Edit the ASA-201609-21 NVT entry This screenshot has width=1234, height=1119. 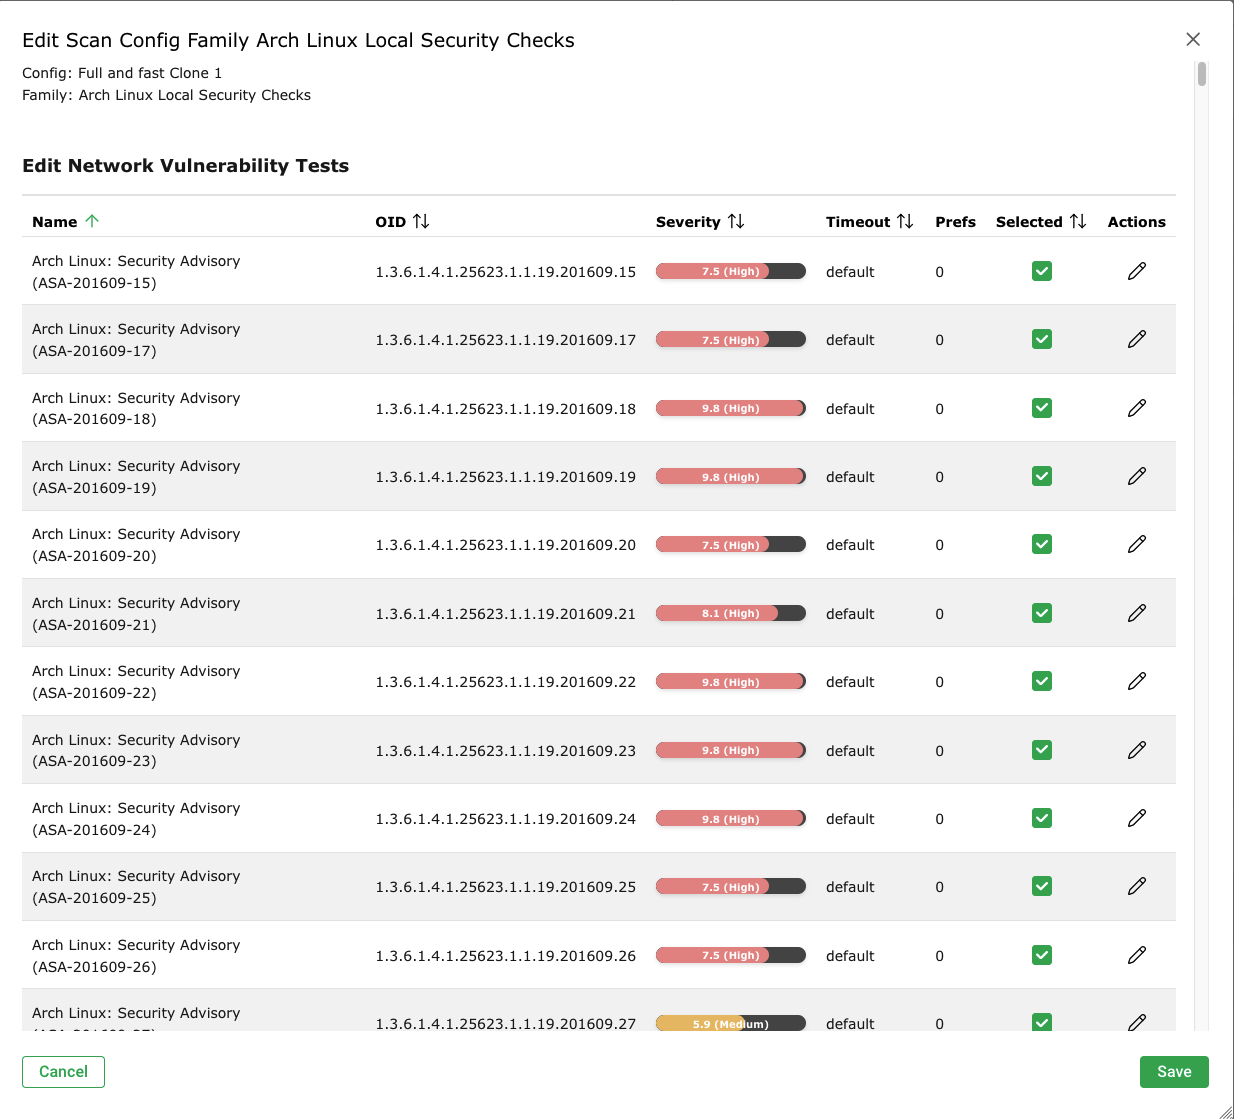(1136, 613)
